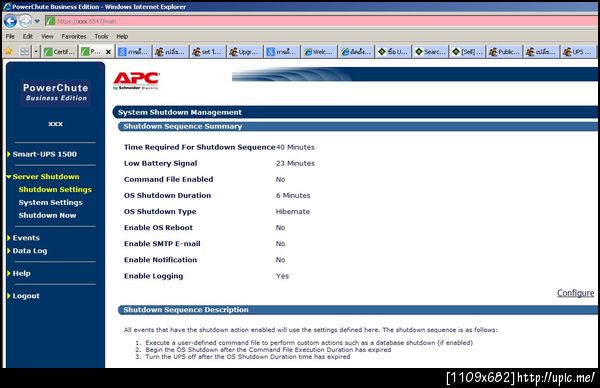Open the Tools menu
The image size is (600, 388).
click(101, 36)
